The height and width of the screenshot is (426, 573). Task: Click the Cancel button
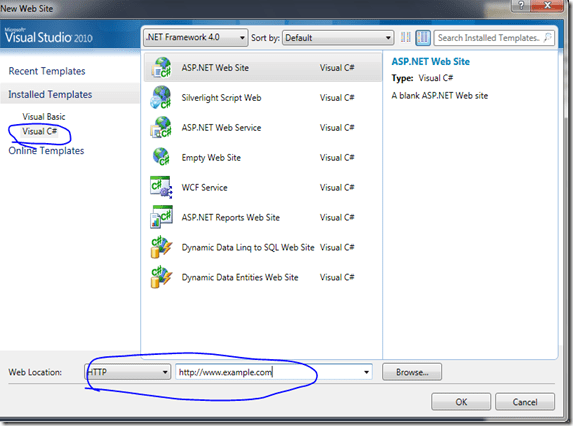coord(525,402)
